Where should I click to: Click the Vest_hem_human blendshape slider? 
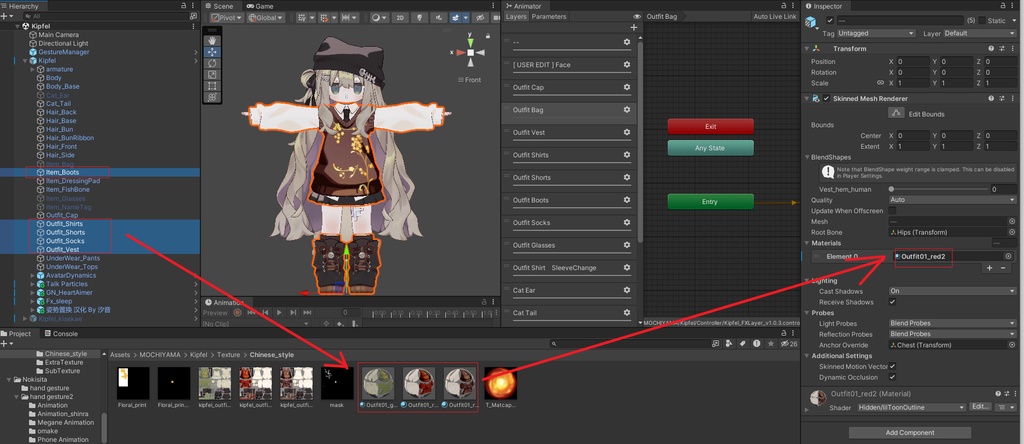point(938,189)
